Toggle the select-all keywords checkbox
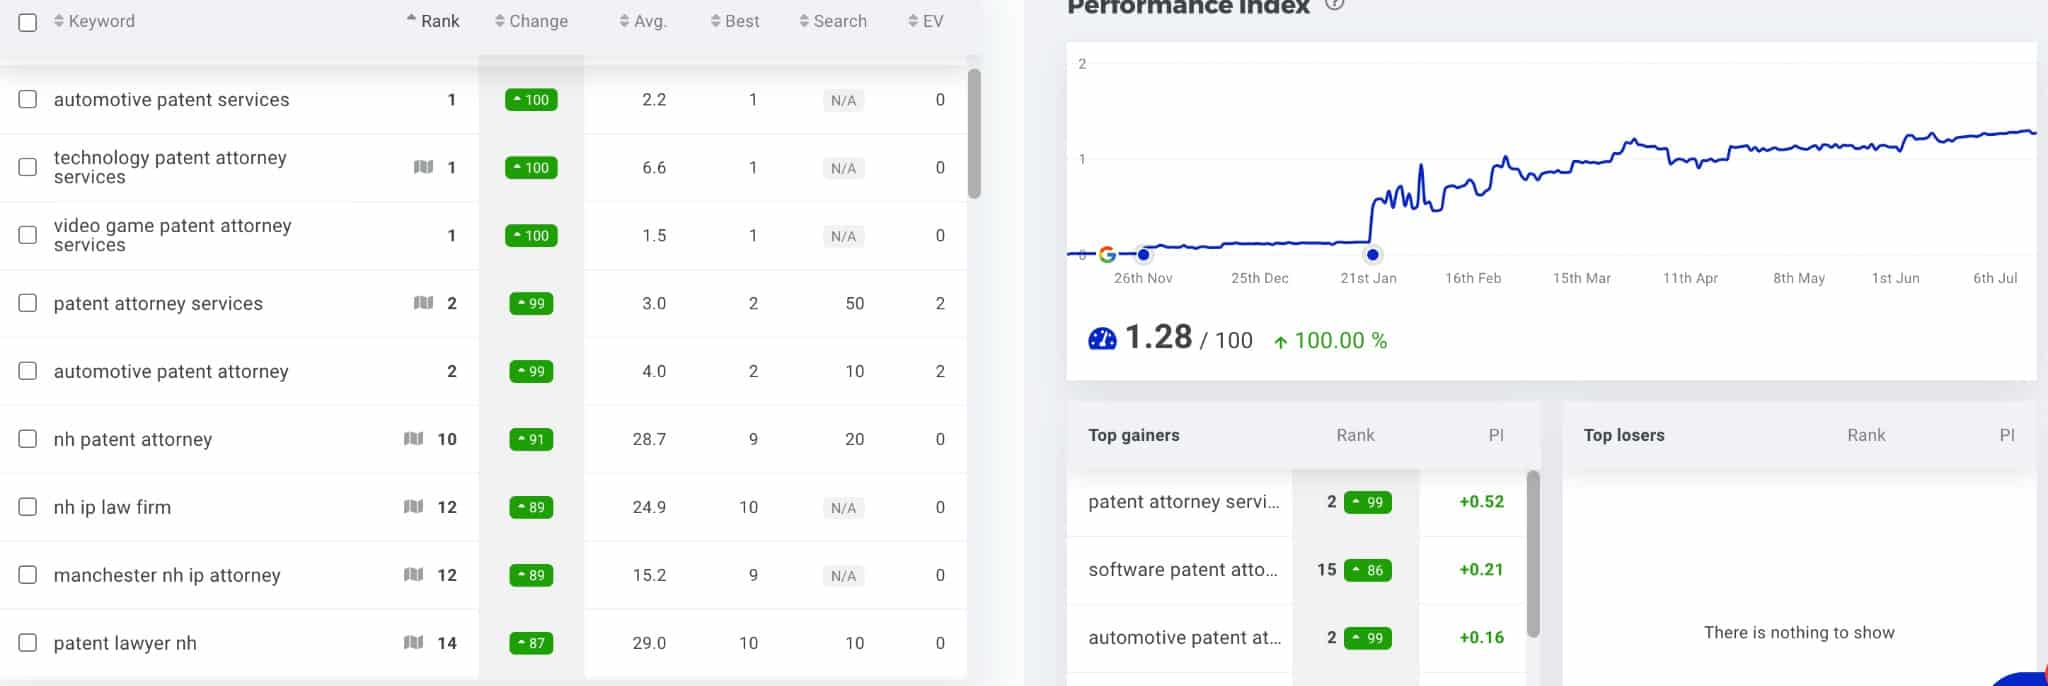The width and height of the screenshot is (2048, 686). point(28,22)
